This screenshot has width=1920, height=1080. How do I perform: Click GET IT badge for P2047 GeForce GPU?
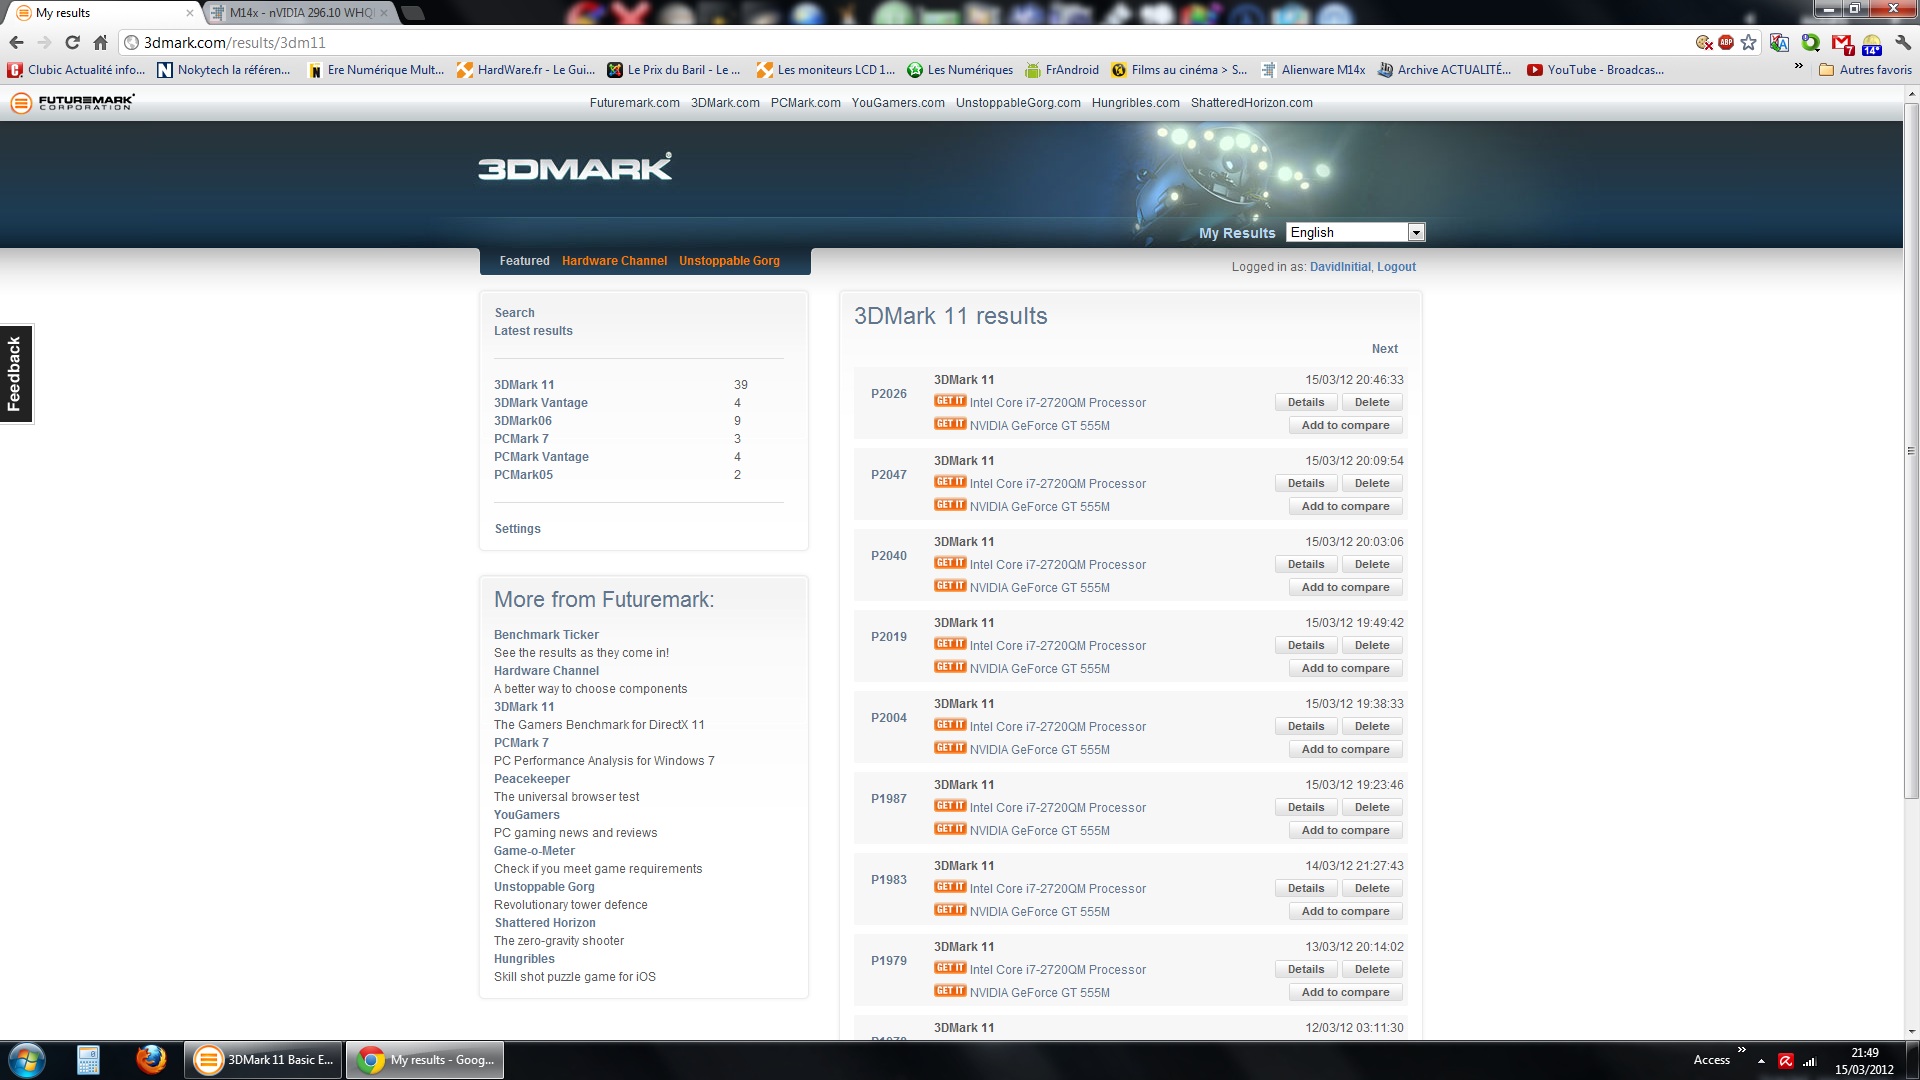pos(950,505)
